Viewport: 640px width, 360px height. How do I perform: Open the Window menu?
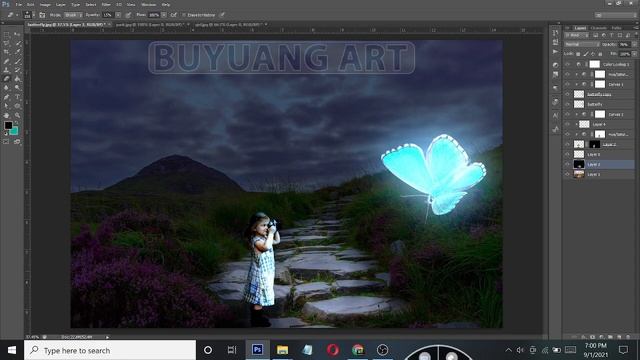[x=149, y=4]
